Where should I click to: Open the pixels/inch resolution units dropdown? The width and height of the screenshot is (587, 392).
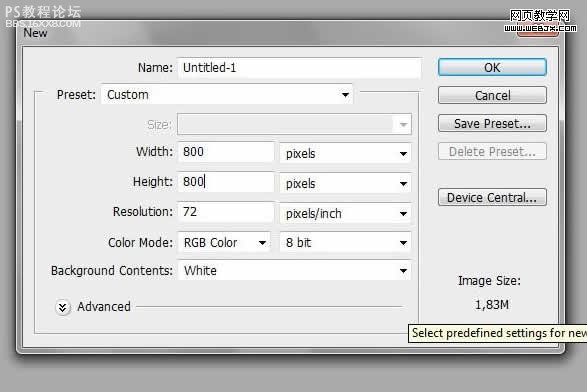345,213
